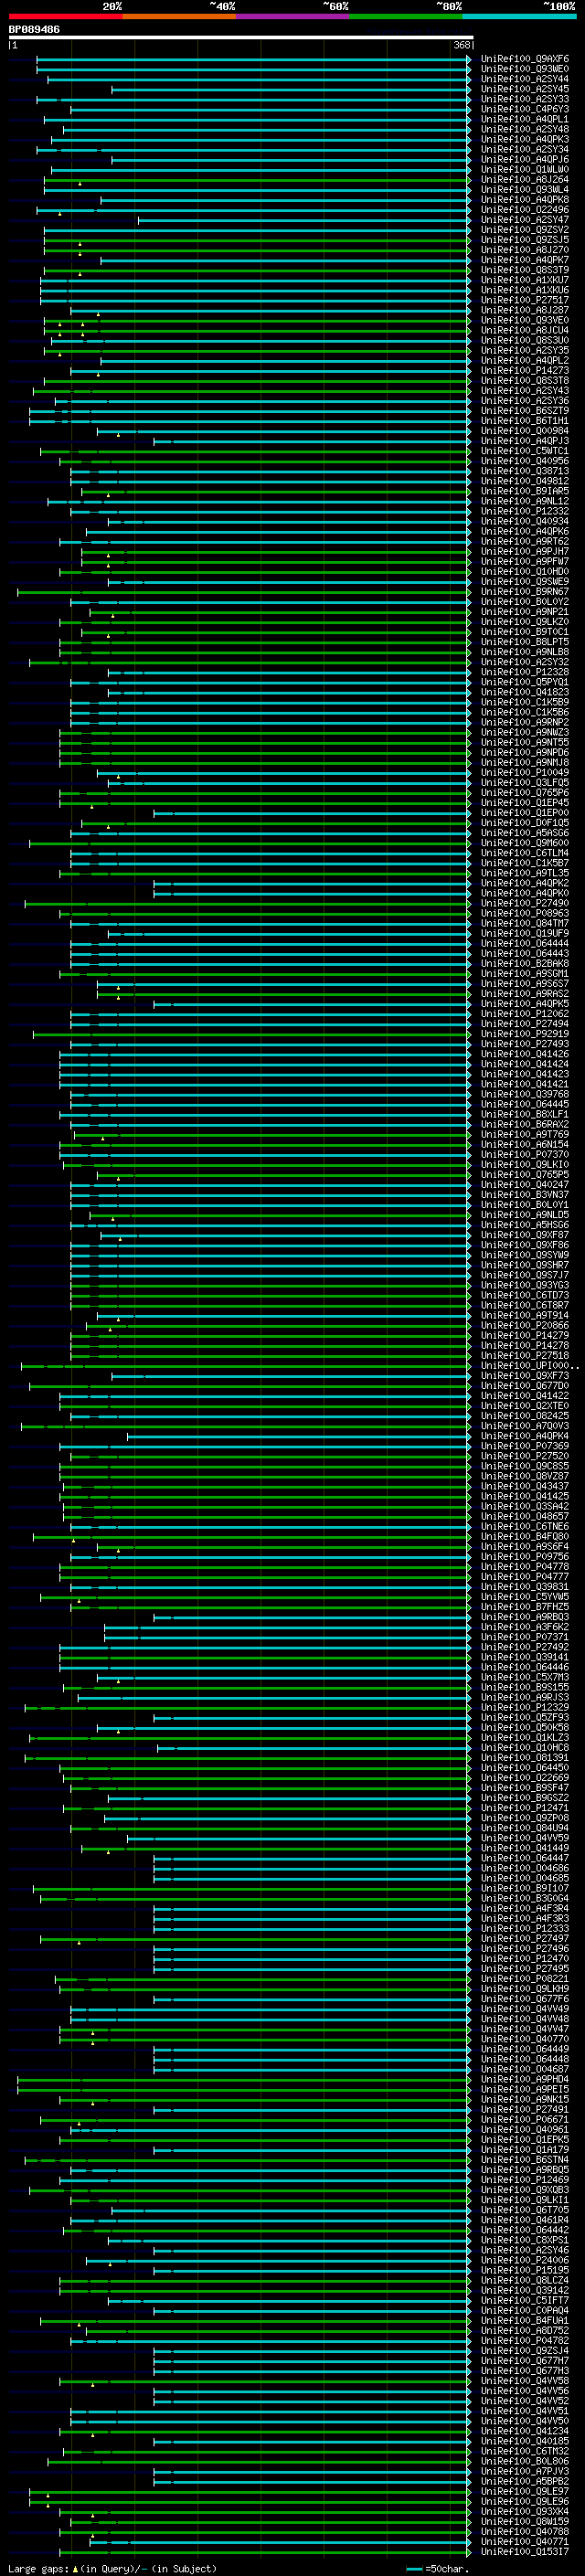Select the UniRef100_O49812 label

(x=525, y=481)
